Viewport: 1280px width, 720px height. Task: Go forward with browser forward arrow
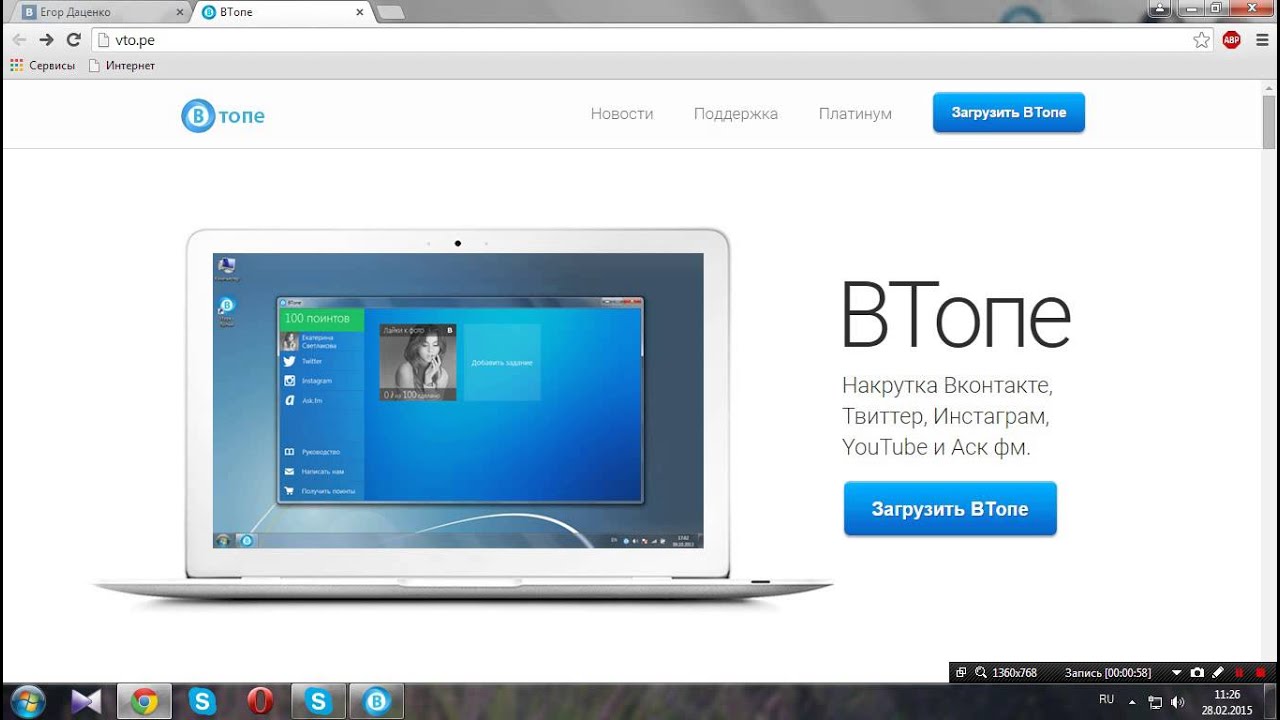[x=46, y=40]
